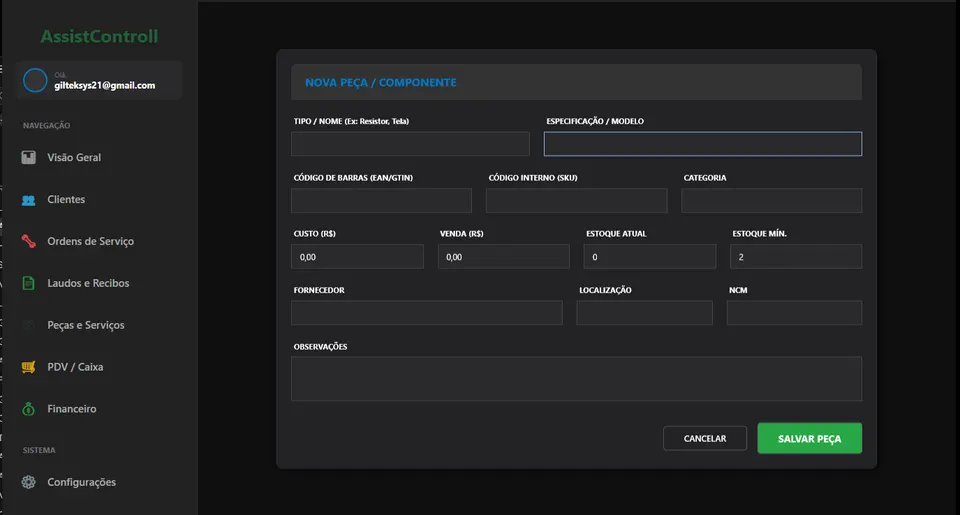The height and width of the screenshot is (515, 960).
Task: Click the Especificação / Modelo field
Action: point(703,144)
